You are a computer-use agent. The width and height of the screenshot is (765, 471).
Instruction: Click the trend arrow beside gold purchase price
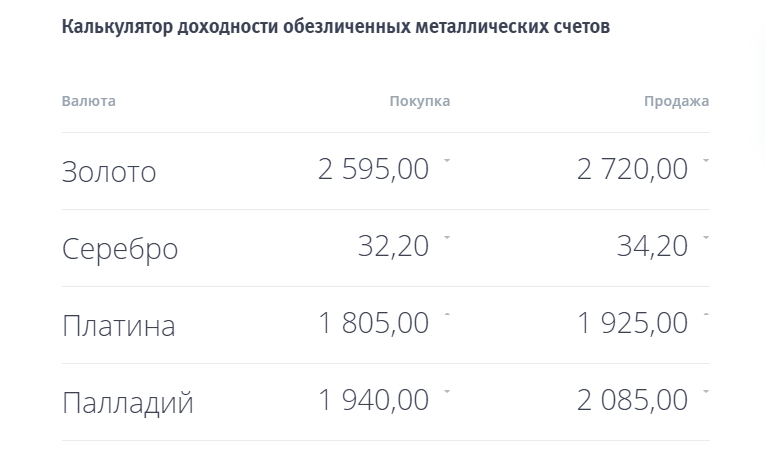pos(447,160)
